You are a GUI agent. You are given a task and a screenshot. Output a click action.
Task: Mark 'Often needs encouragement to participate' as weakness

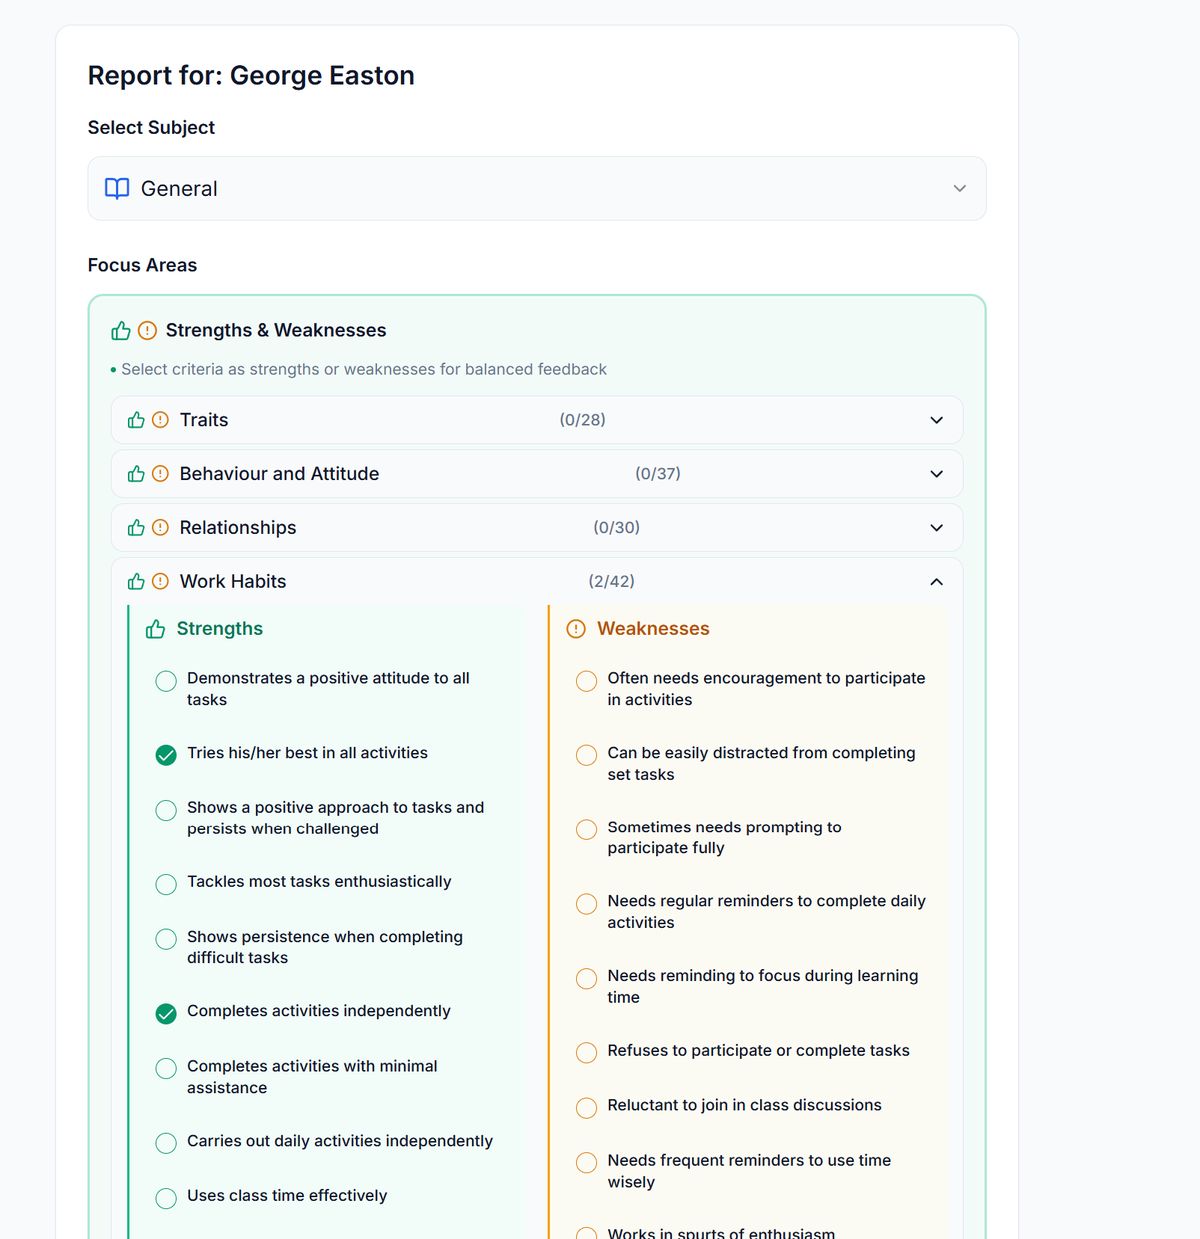tap(586, 681)
